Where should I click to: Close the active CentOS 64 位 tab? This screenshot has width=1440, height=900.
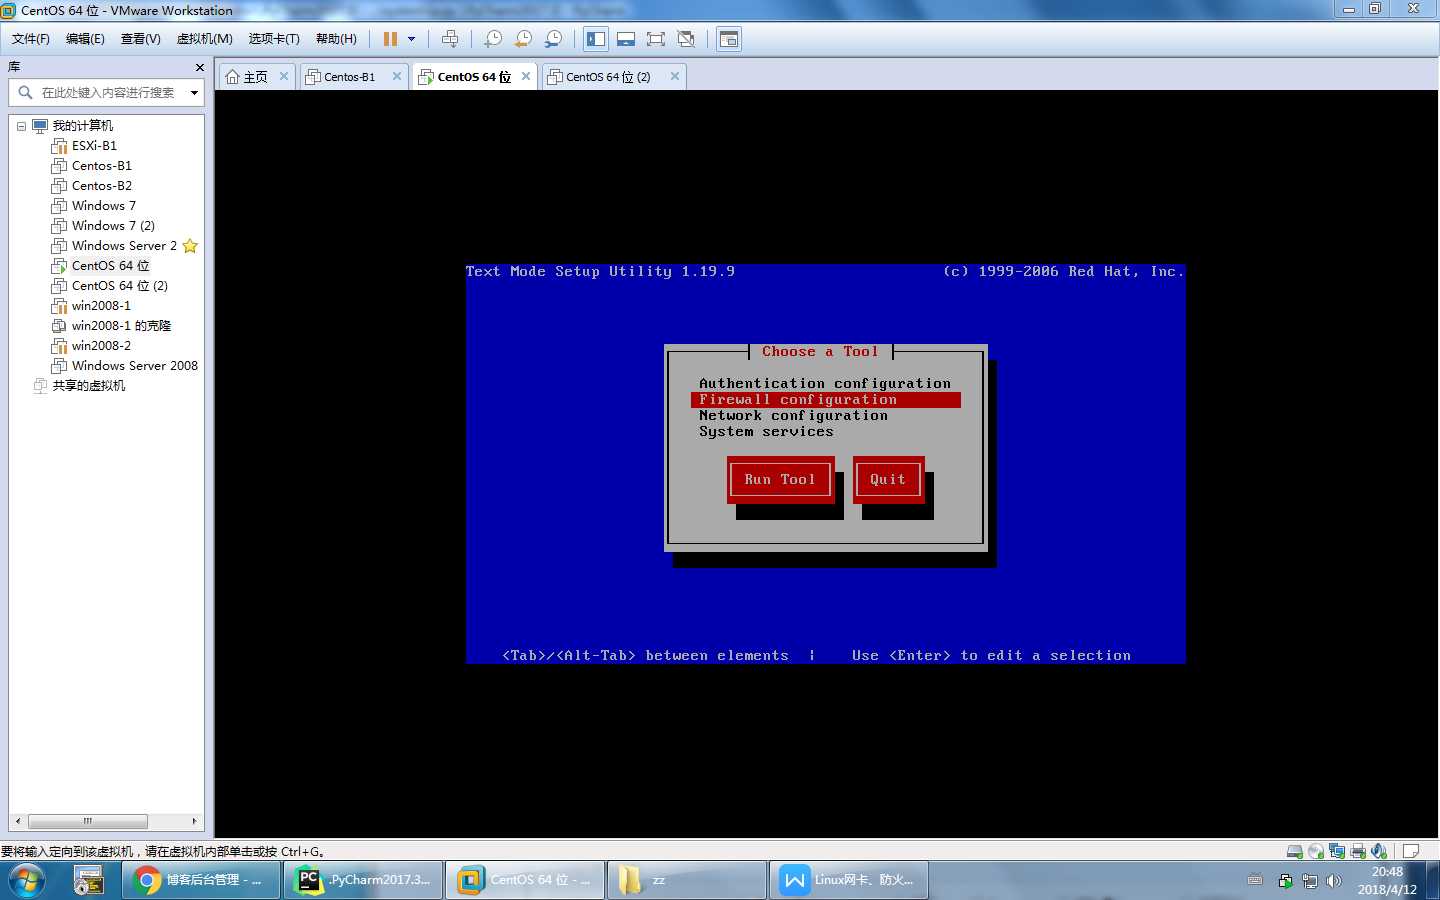tap(526, 76)
